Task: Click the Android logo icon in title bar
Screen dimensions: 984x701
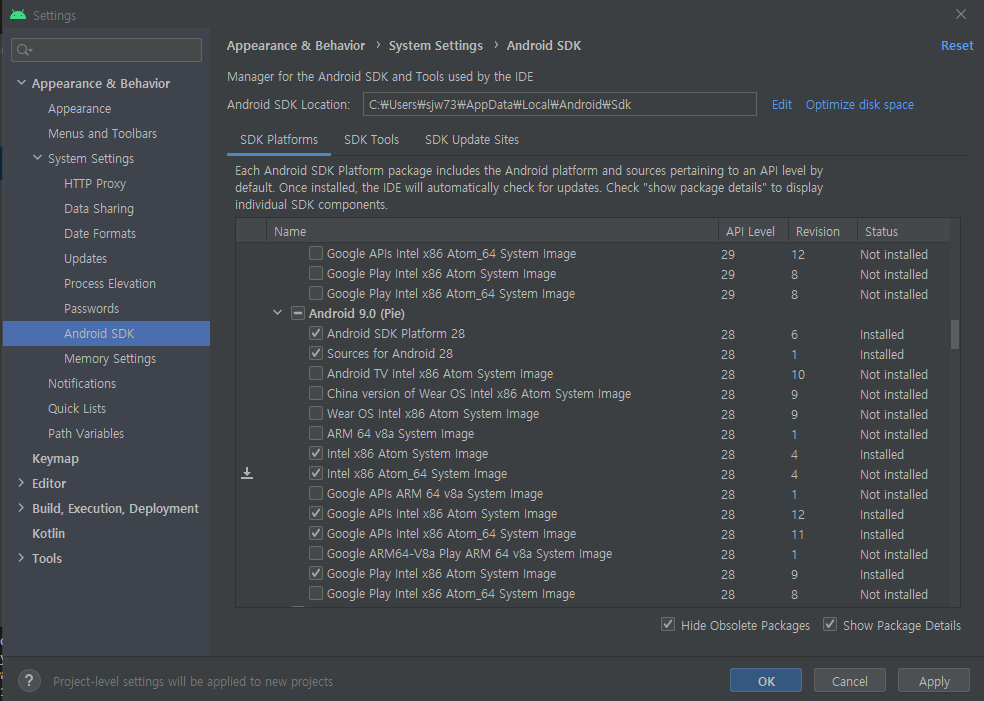Action: (18, 14)
